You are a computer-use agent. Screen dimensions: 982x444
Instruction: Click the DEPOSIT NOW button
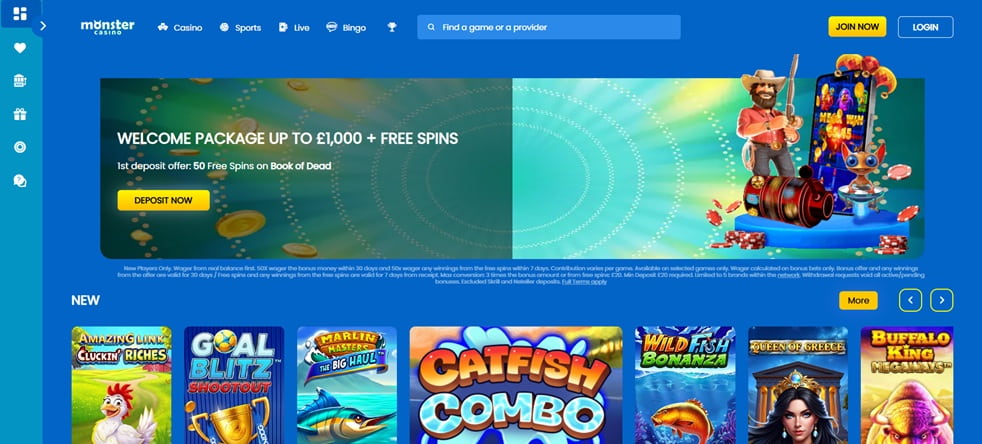click(x=163, y=200)
